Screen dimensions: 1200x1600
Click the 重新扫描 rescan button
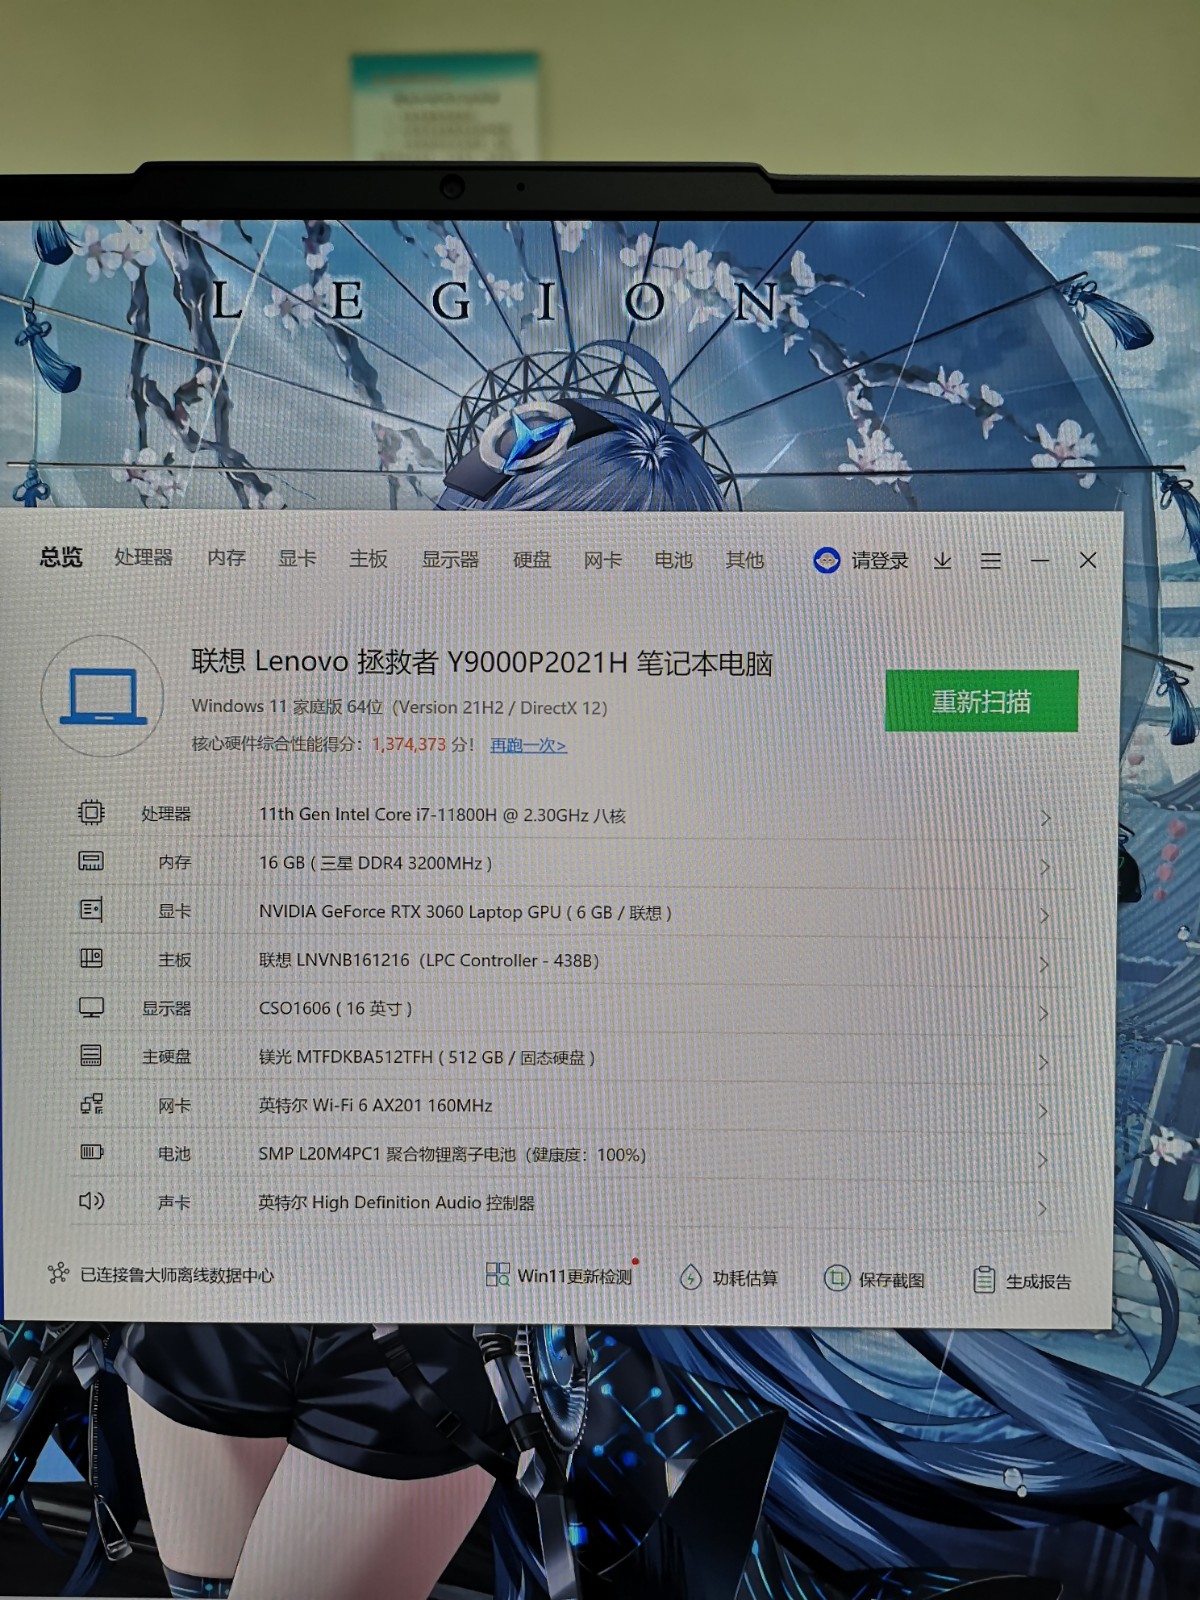point(981,701)
